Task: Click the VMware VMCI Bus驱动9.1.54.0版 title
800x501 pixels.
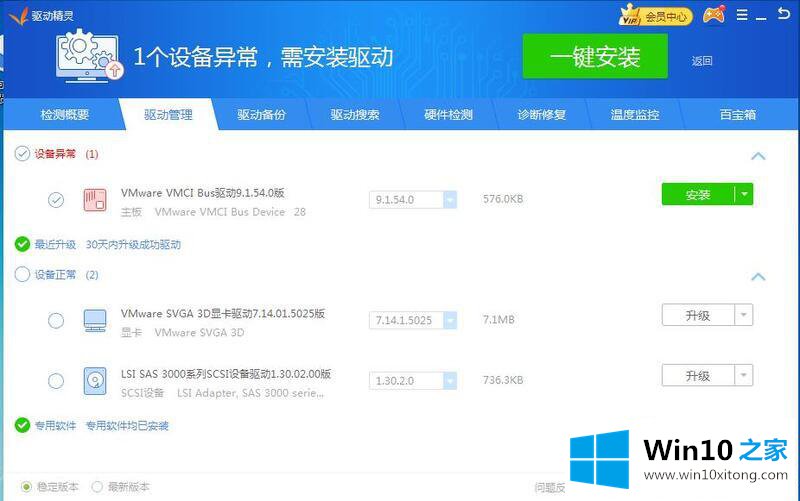Action: [203, 193]
